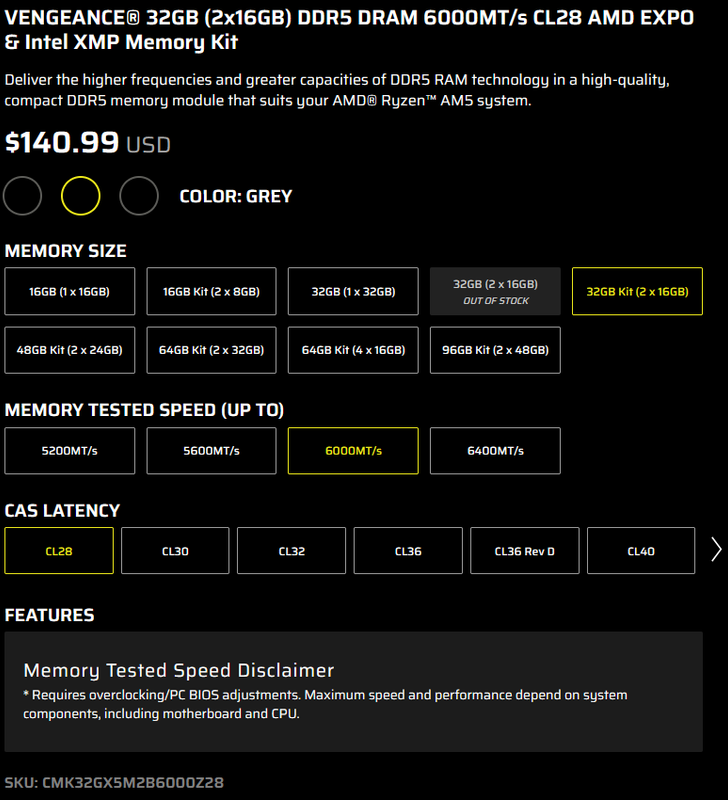Image resolution: width=728 pixels, height=800 pixels.
Task: Select CL36 CAS latency
Action: [x=408, y=551]
